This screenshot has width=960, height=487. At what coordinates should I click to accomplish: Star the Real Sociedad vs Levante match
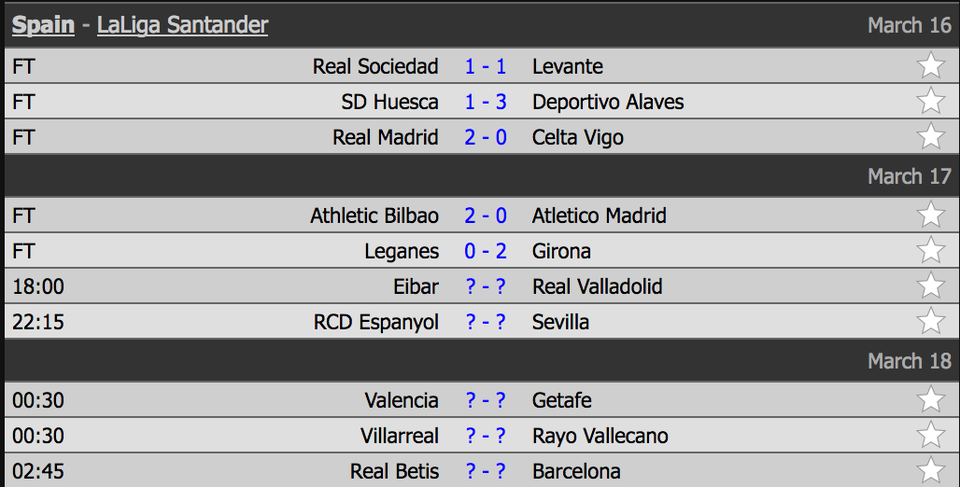[x=931, y=66]
